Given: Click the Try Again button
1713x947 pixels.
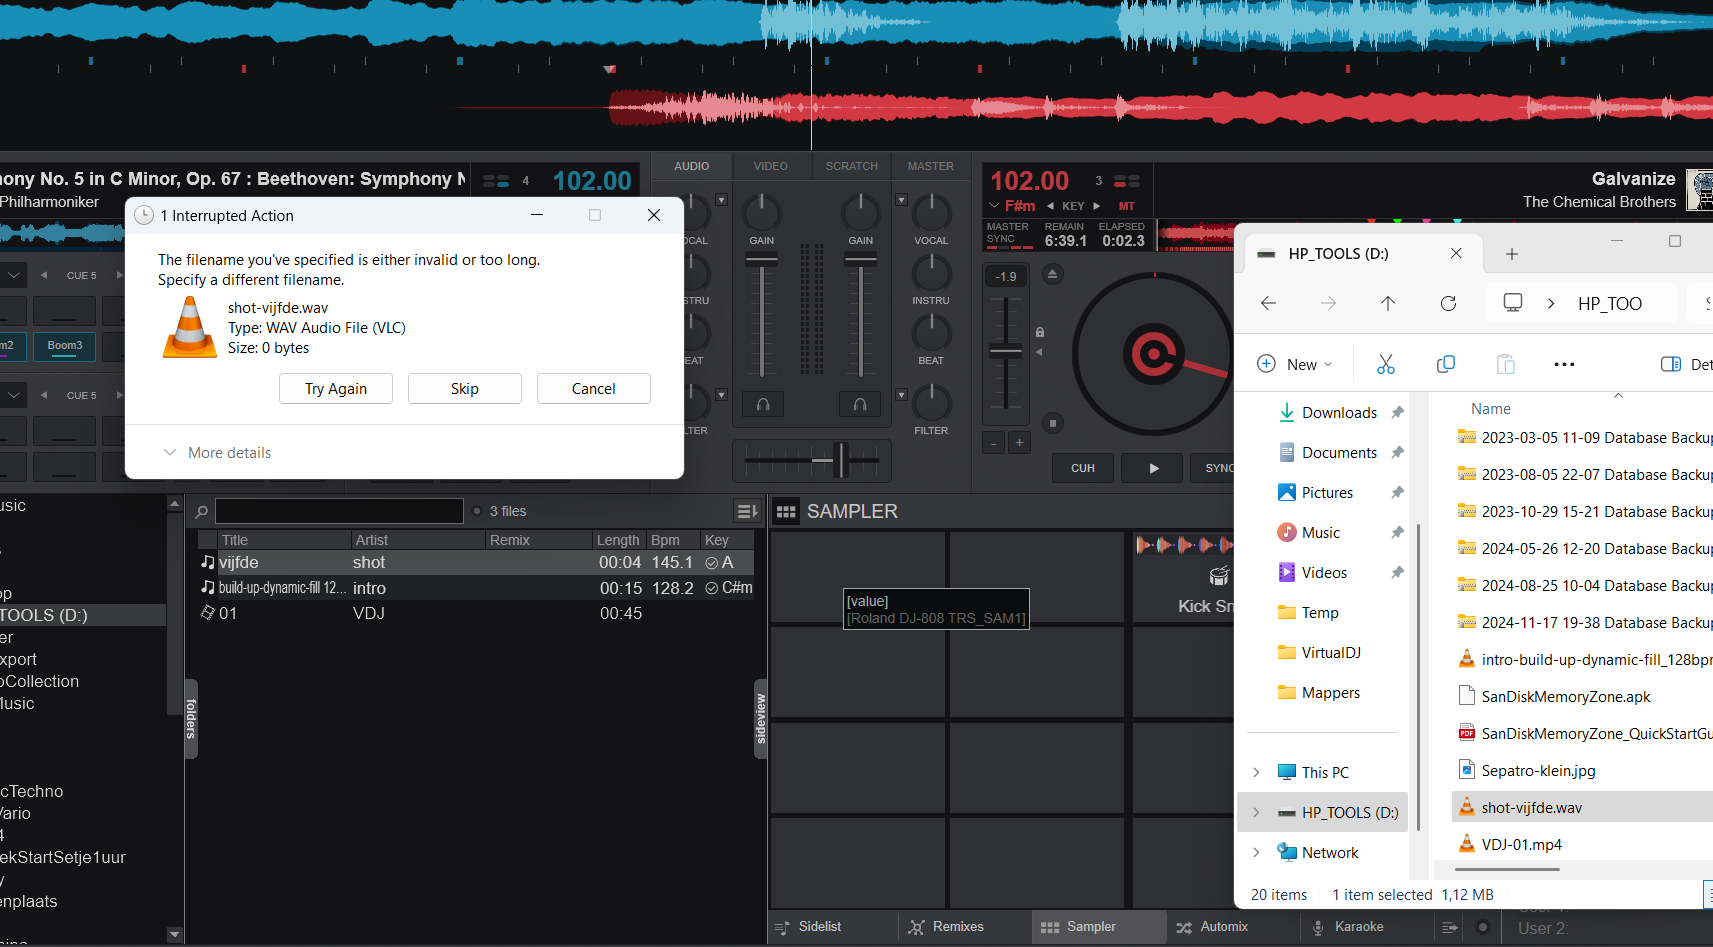Looking at the screenshot, I should pos(335,389).
